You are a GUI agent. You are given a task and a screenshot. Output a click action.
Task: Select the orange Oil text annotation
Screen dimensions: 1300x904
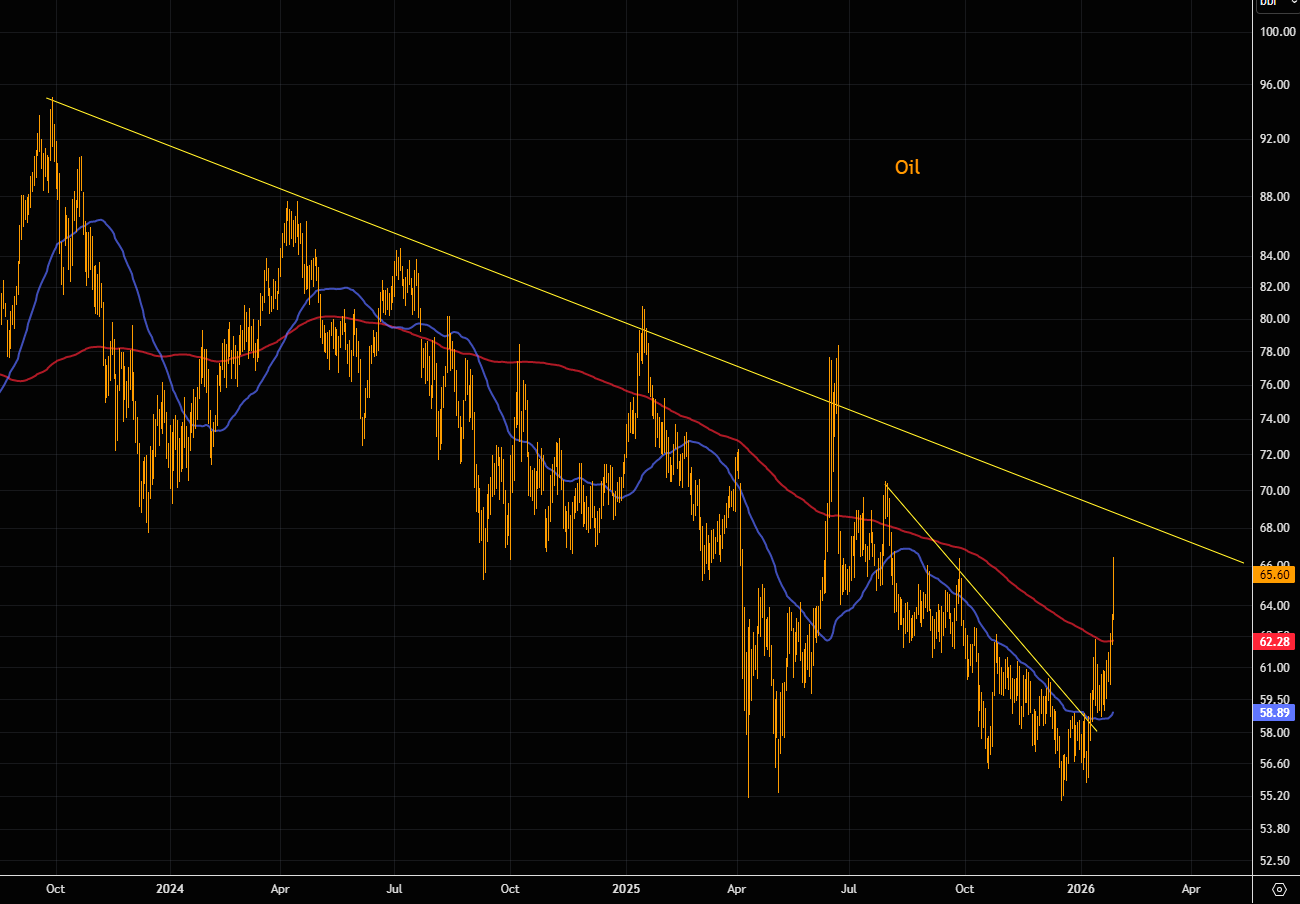(x=907, y=167)
